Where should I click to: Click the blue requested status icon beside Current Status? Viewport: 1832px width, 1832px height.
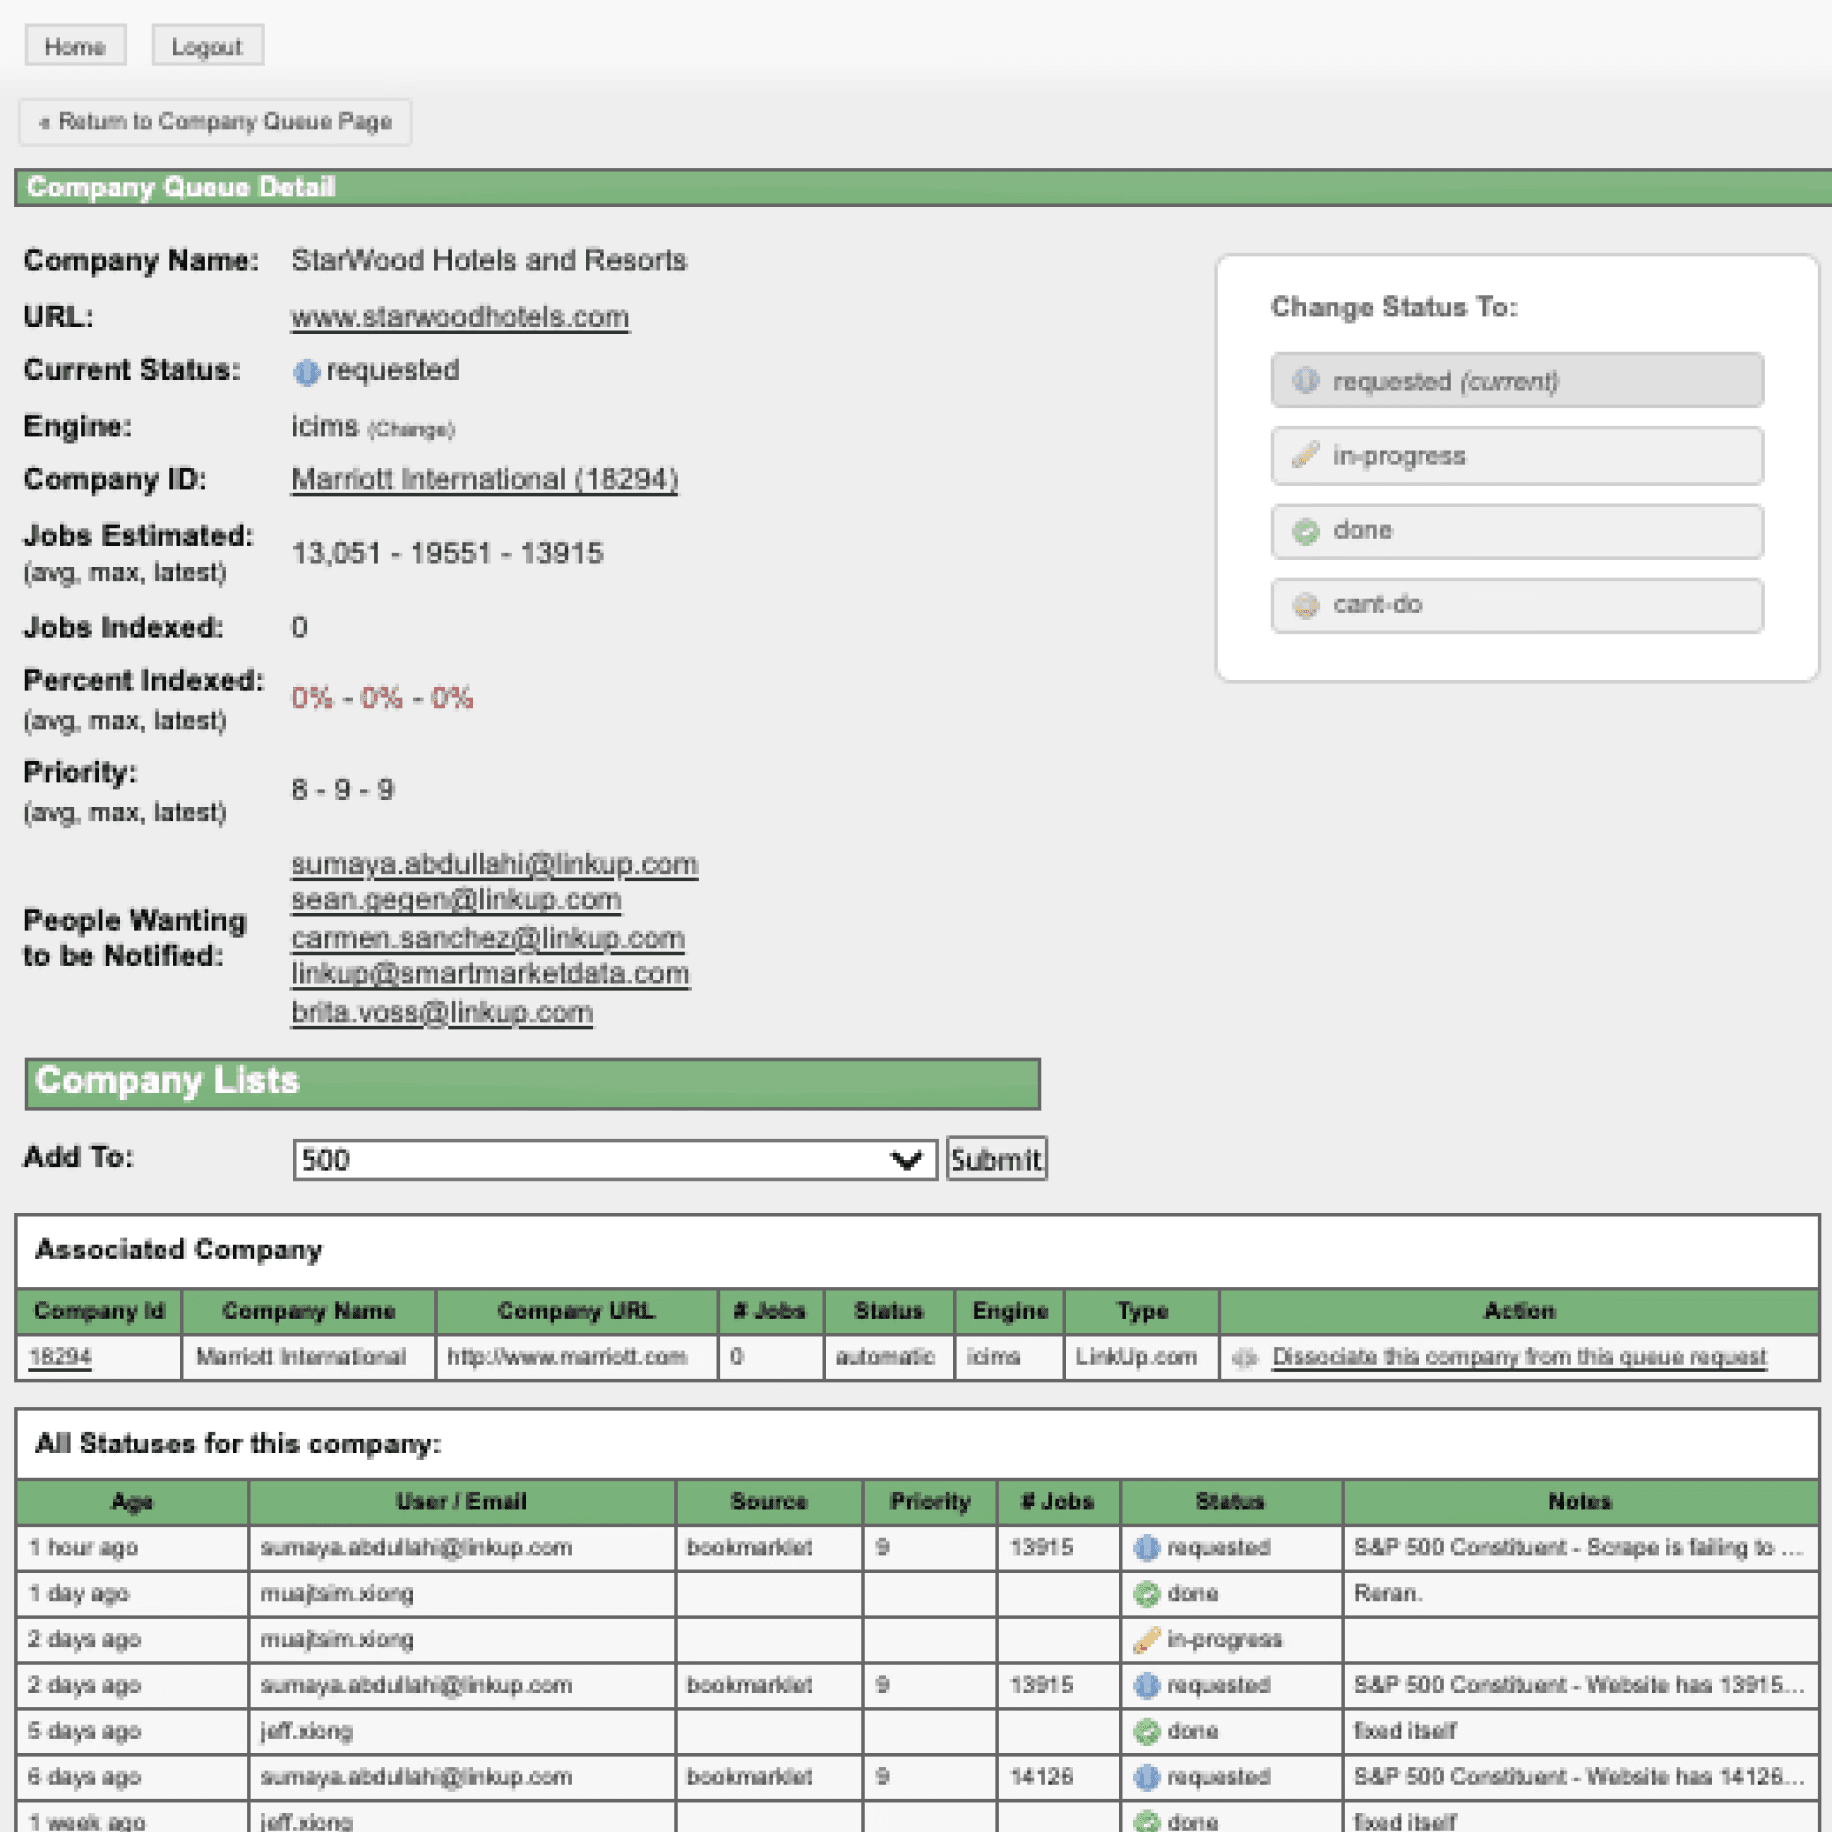tap(306, 372)
